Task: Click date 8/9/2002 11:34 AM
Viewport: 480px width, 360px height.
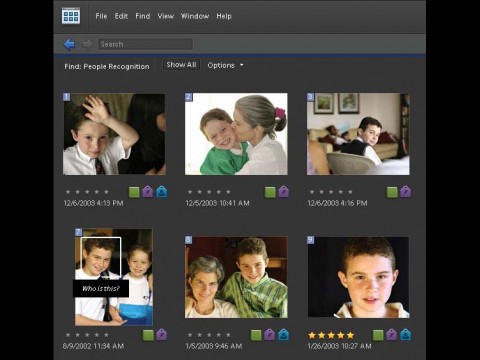Action: point(93,346)
